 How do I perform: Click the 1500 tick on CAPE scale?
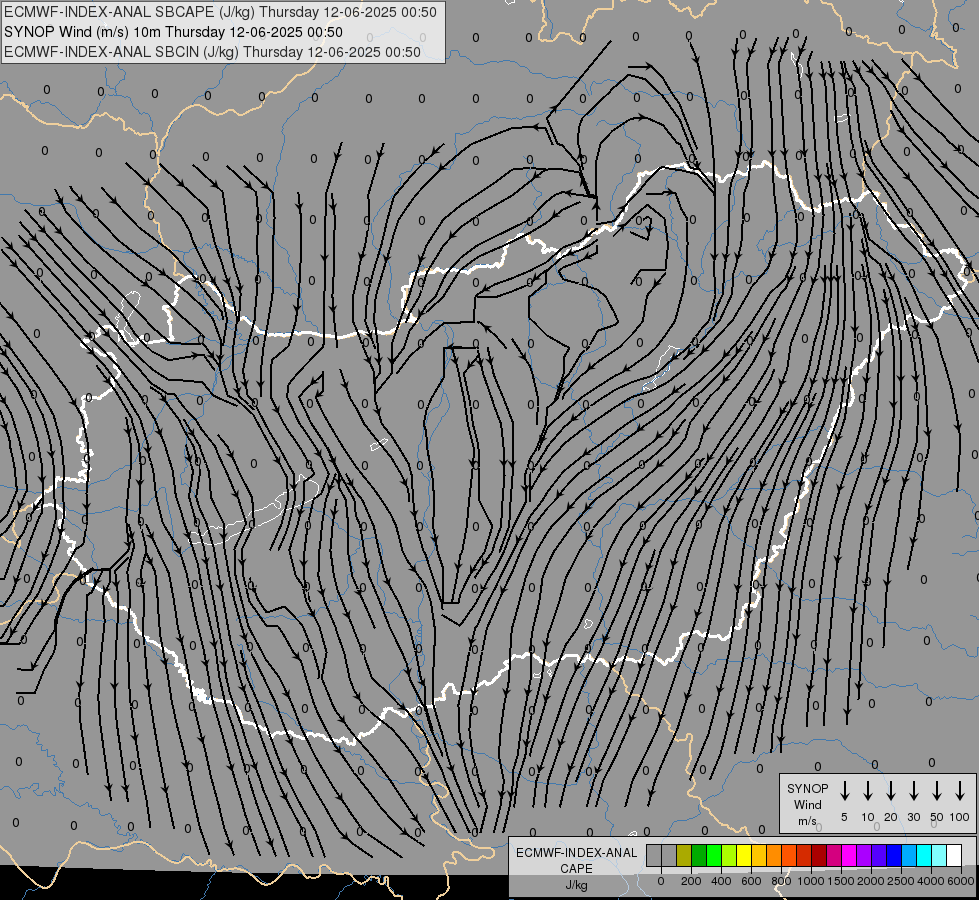point(840,881)
